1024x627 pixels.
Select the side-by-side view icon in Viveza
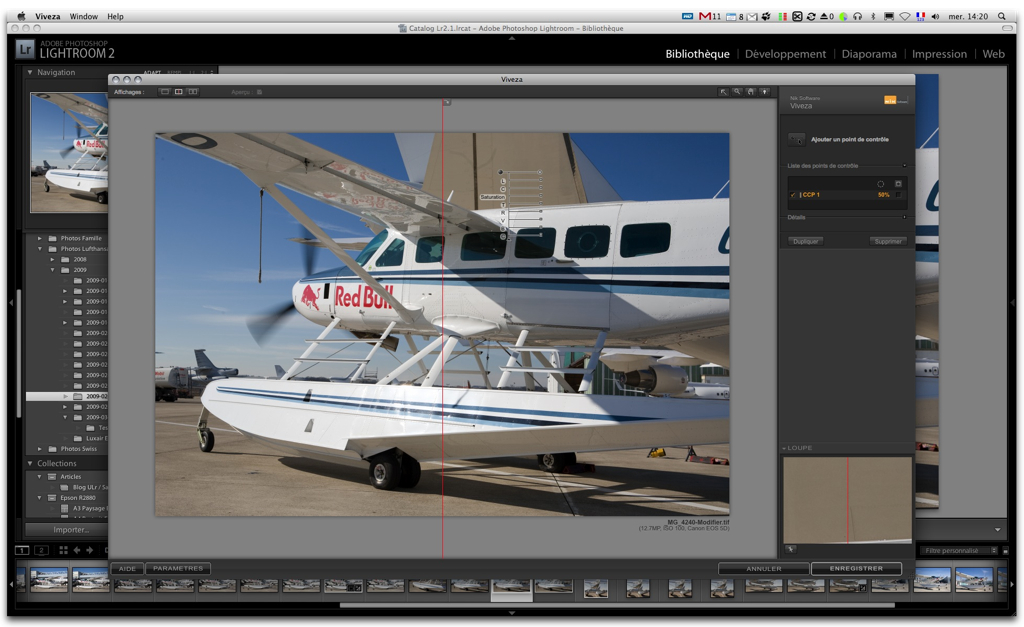click(193, 92)
